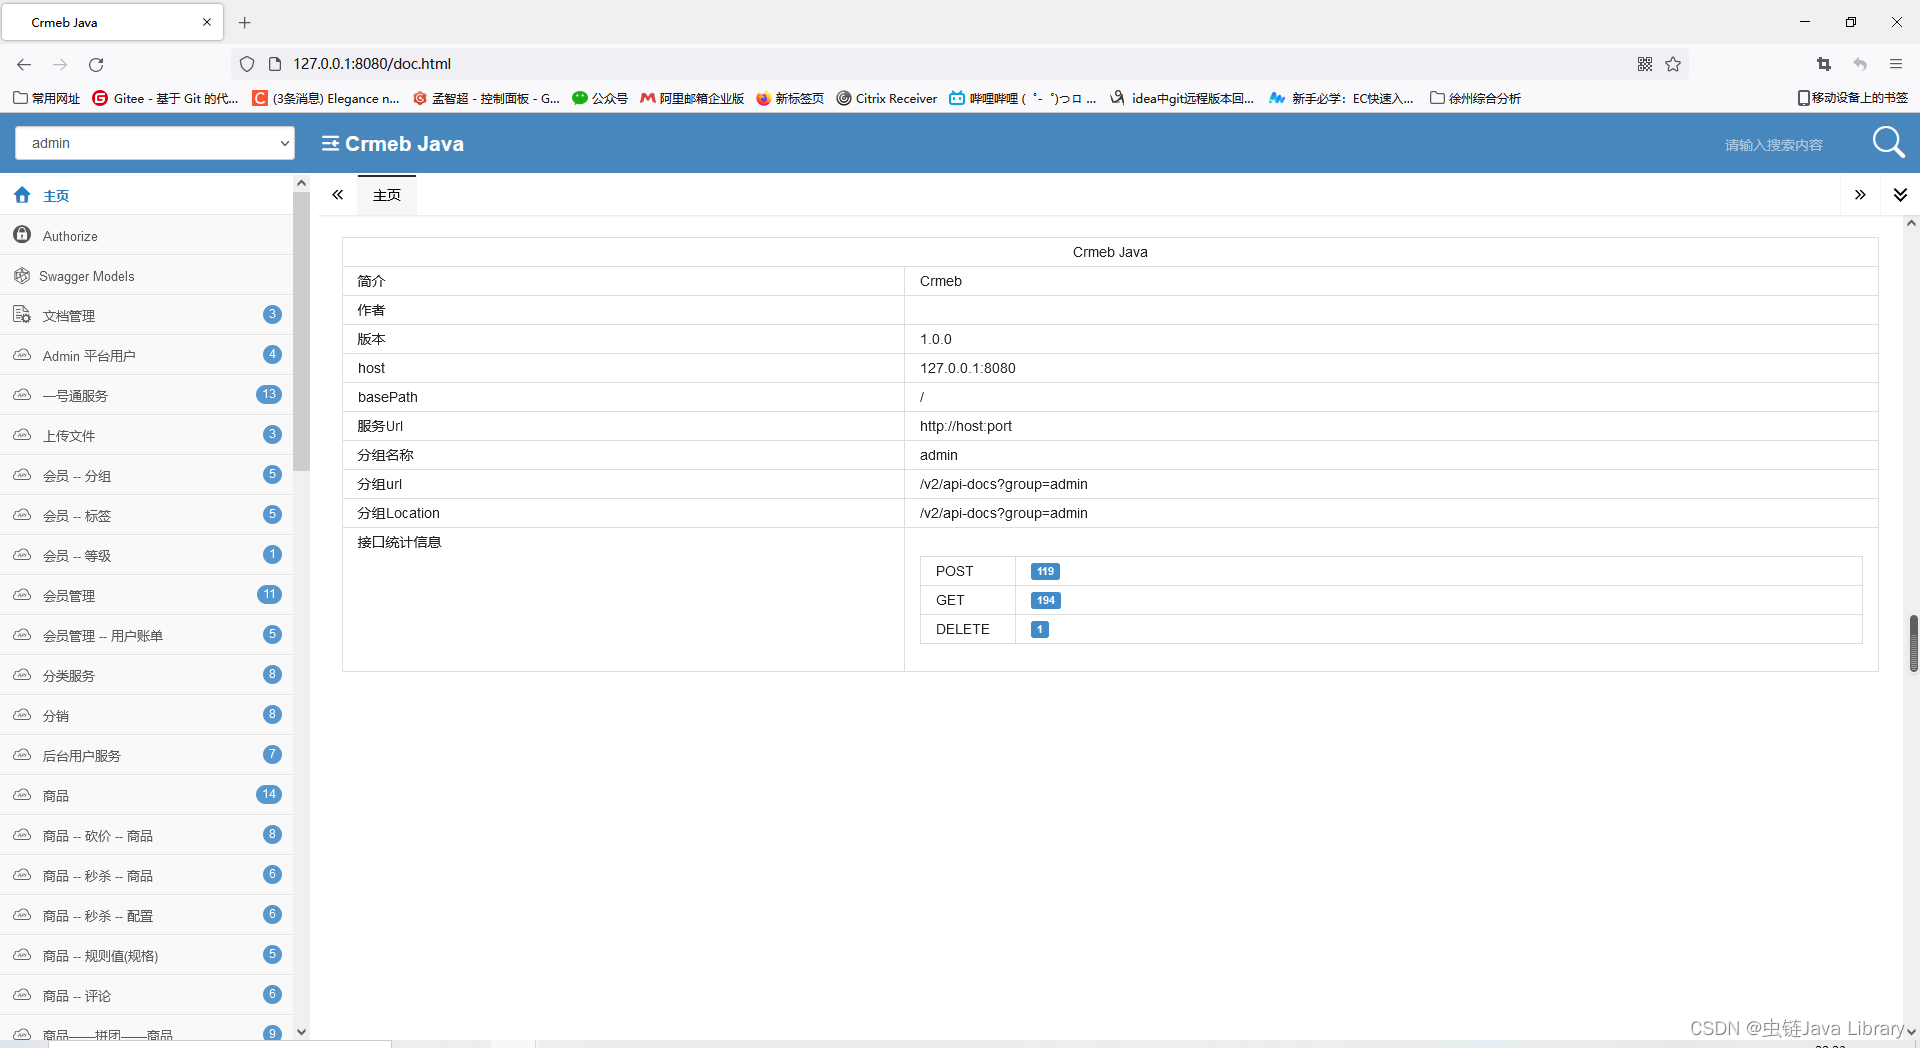
Task: Expand the 后台用户服务 API group
Action: tap(146, 755)
